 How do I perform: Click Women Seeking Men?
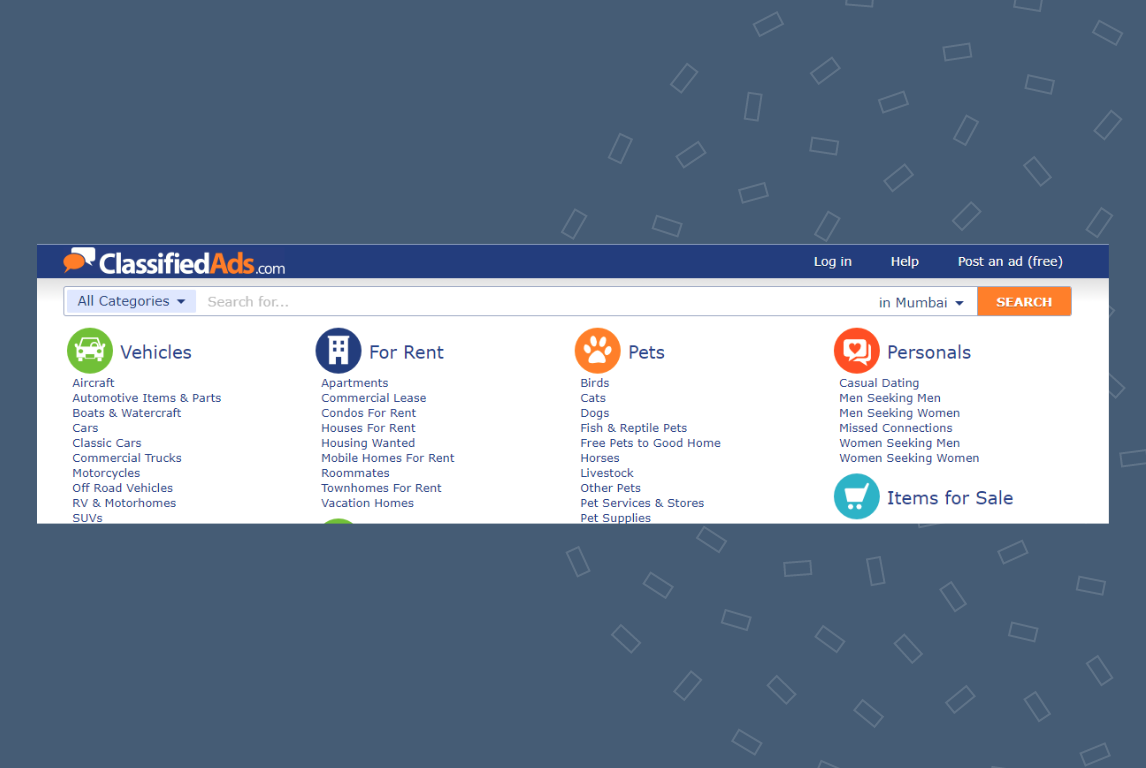pos(899,442)
